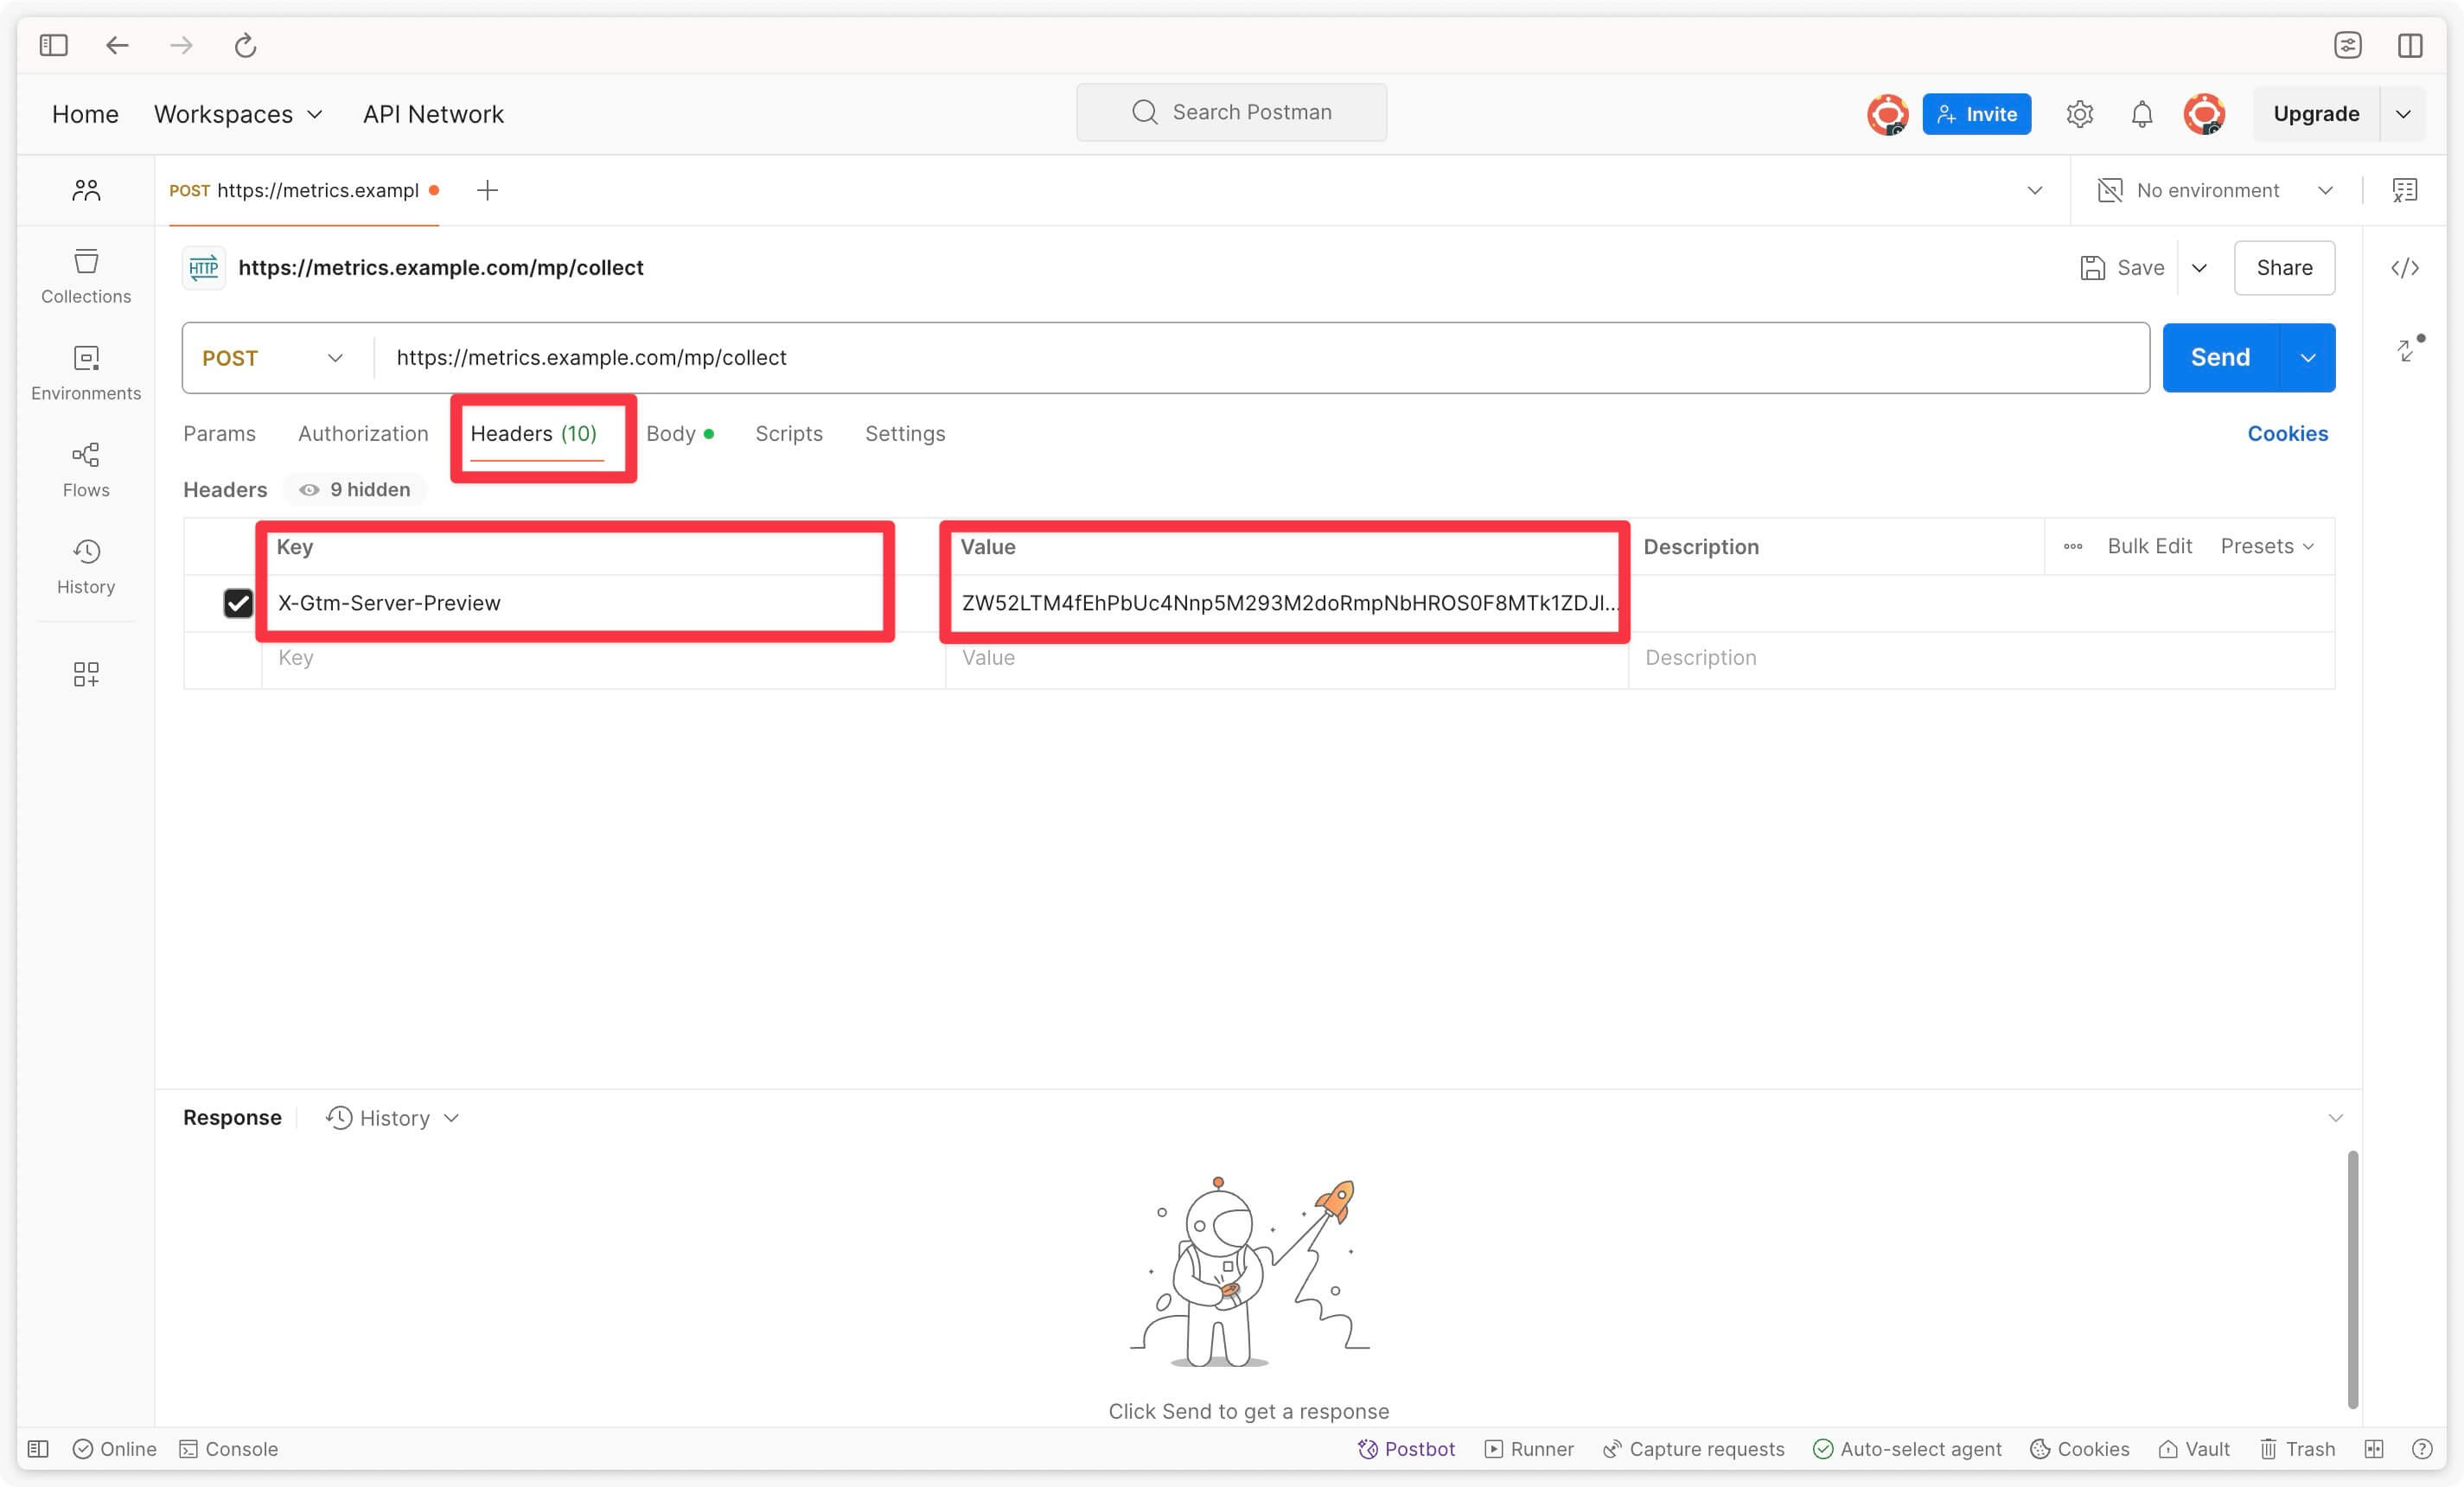Open the configure sidebar apps icon
The width and height of the screenshot is (2464, 1487).
pos(86,673)
